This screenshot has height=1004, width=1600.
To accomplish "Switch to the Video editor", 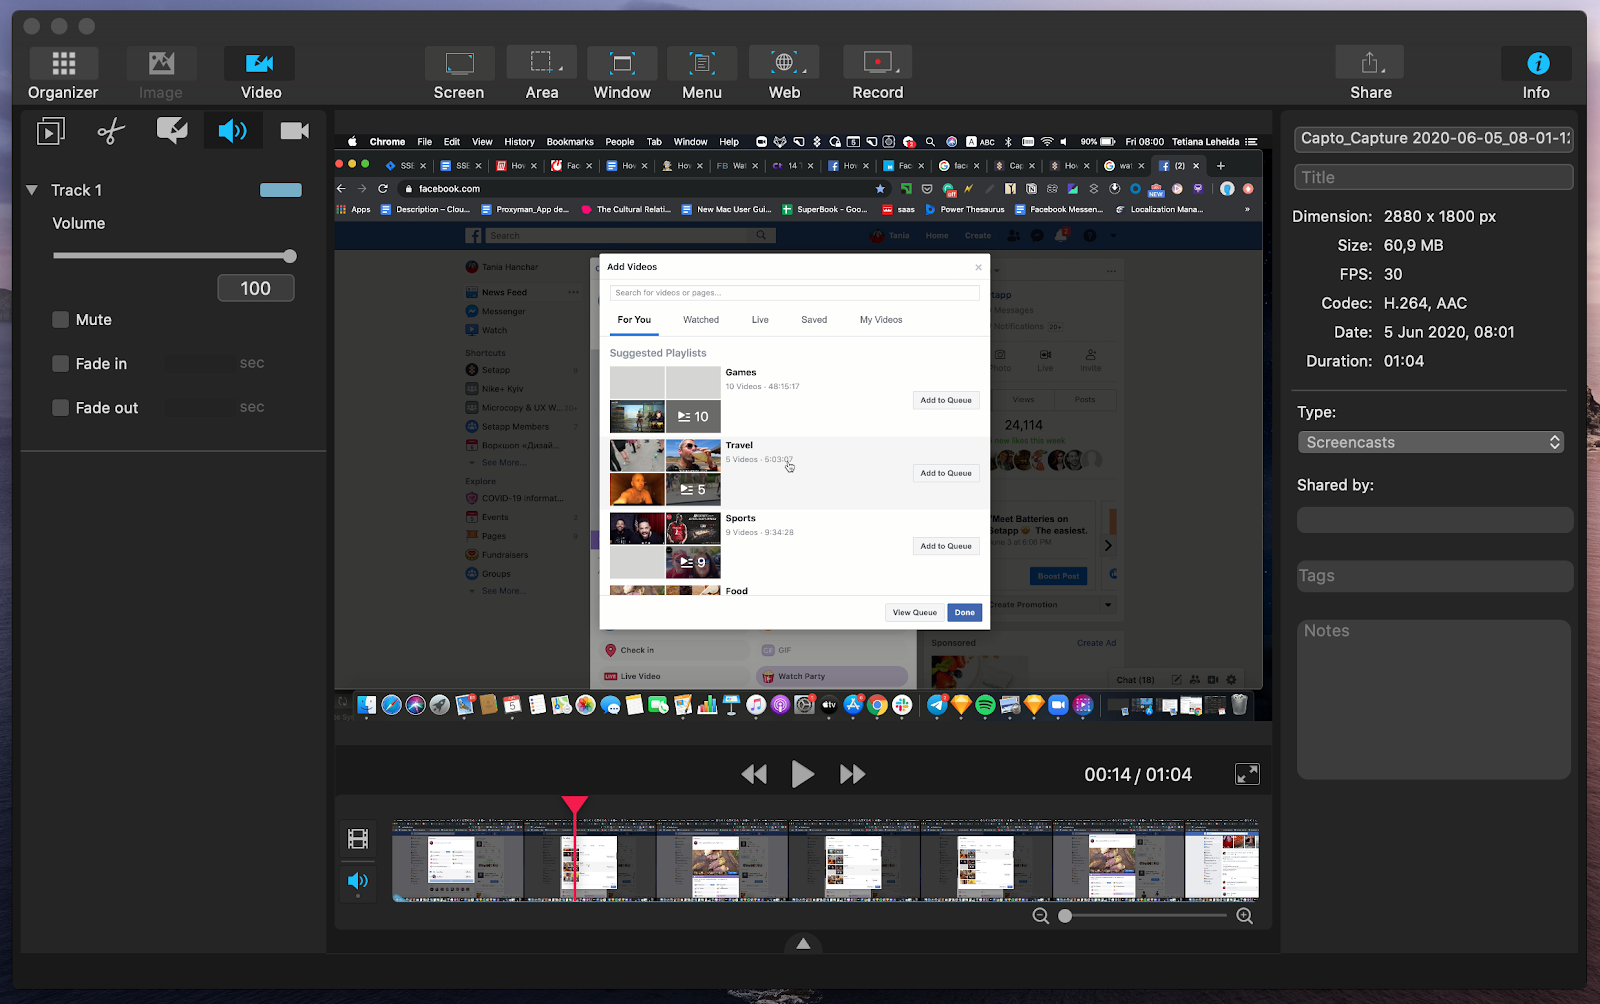I will [x=260, y=74].
